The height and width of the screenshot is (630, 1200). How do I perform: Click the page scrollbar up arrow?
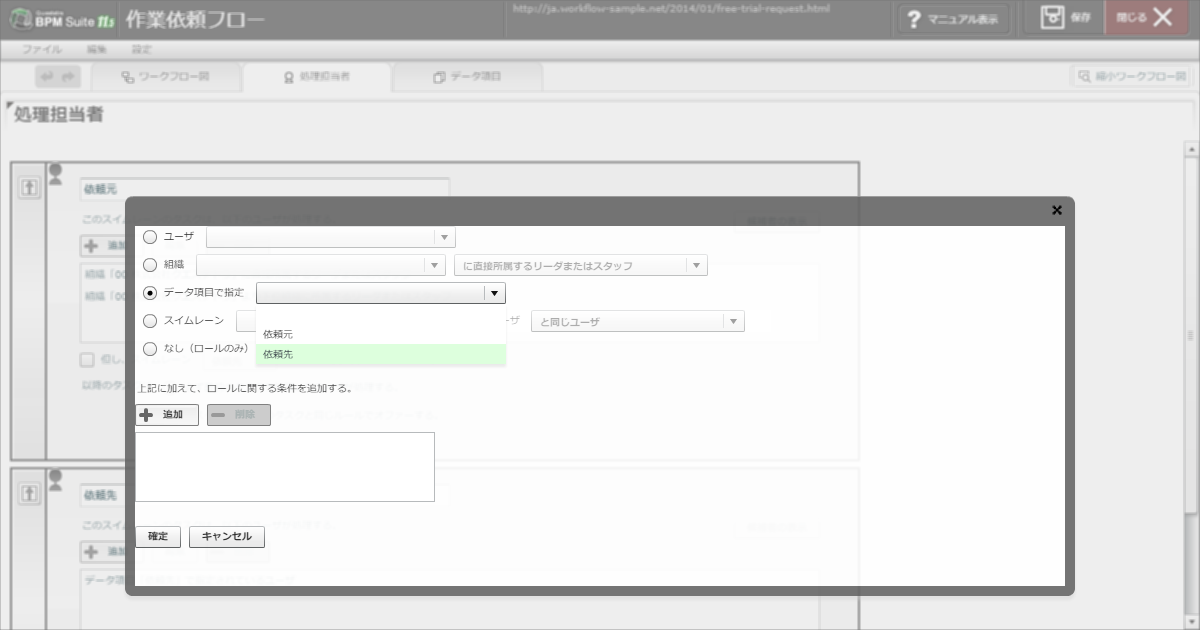[1191, 149]
